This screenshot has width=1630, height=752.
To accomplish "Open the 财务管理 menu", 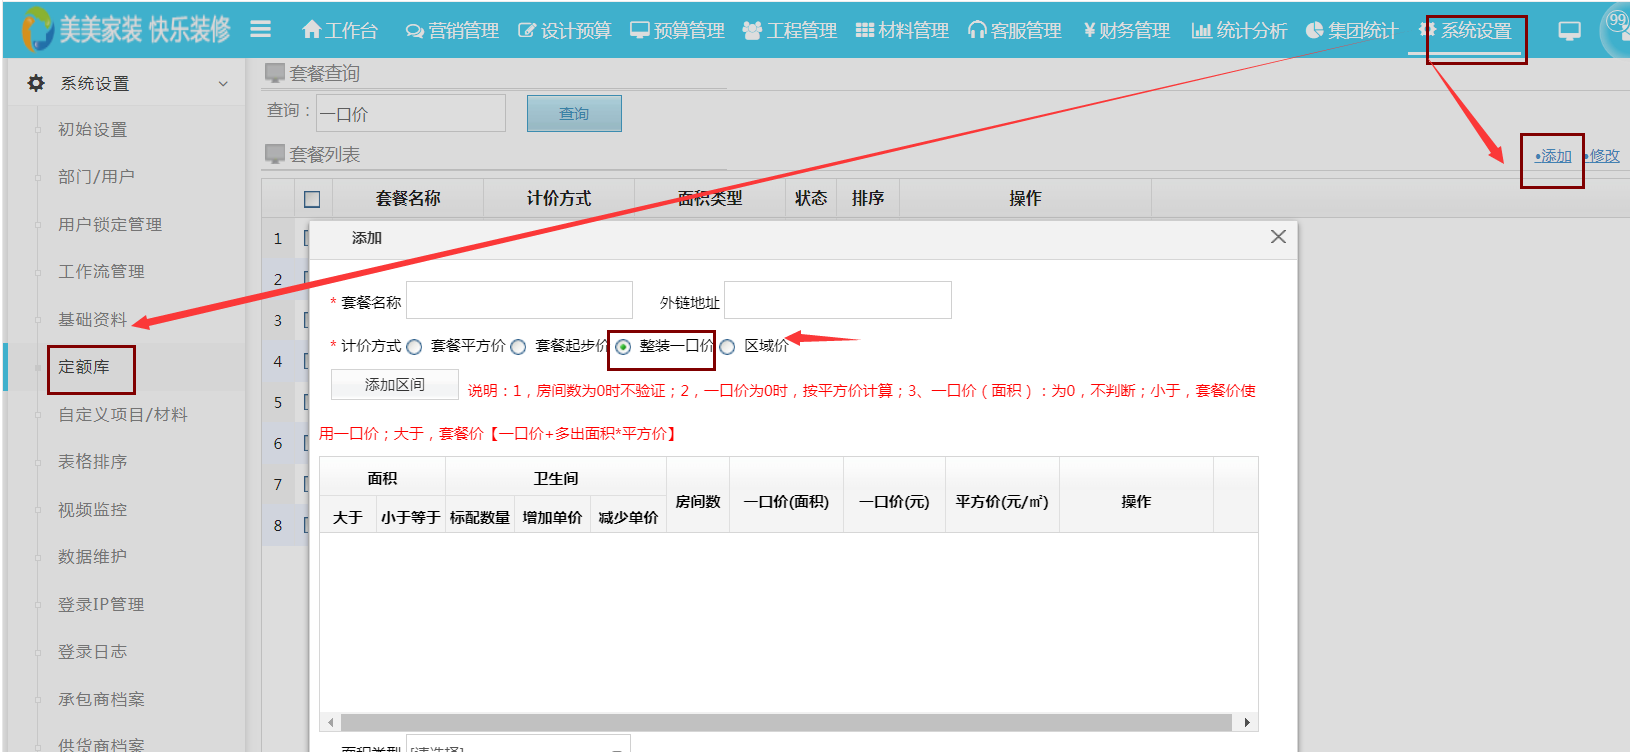I will tap(1126, 31).
